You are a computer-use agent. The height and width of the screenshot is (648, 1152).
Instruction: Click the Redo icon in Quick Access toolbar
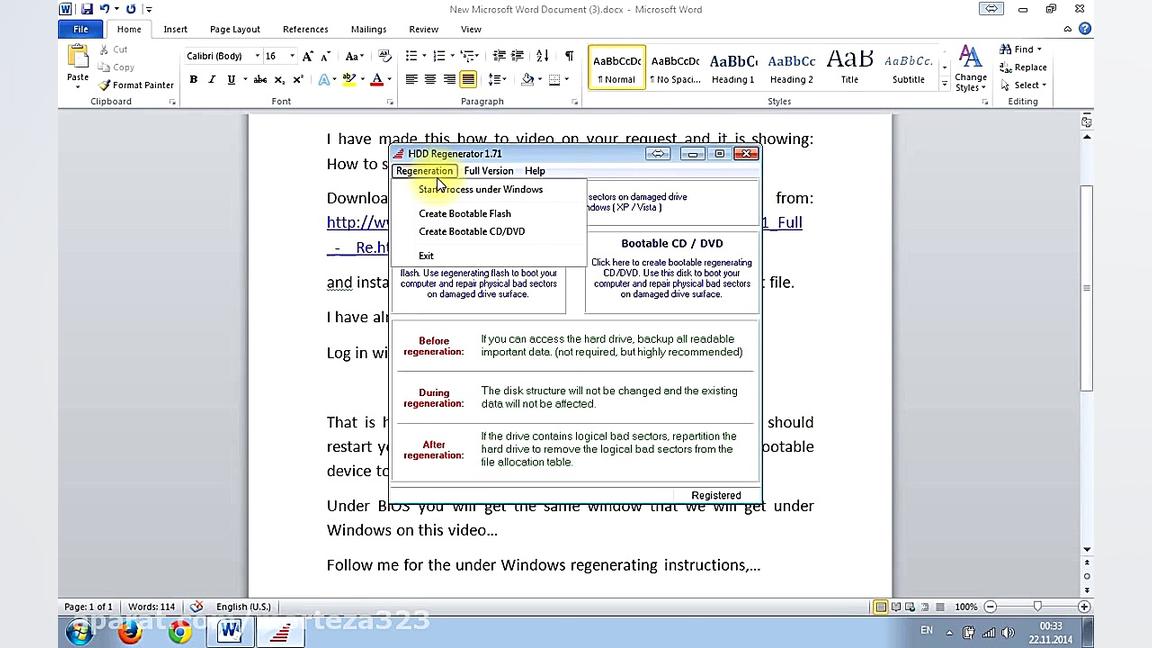(x=131, y=9)
